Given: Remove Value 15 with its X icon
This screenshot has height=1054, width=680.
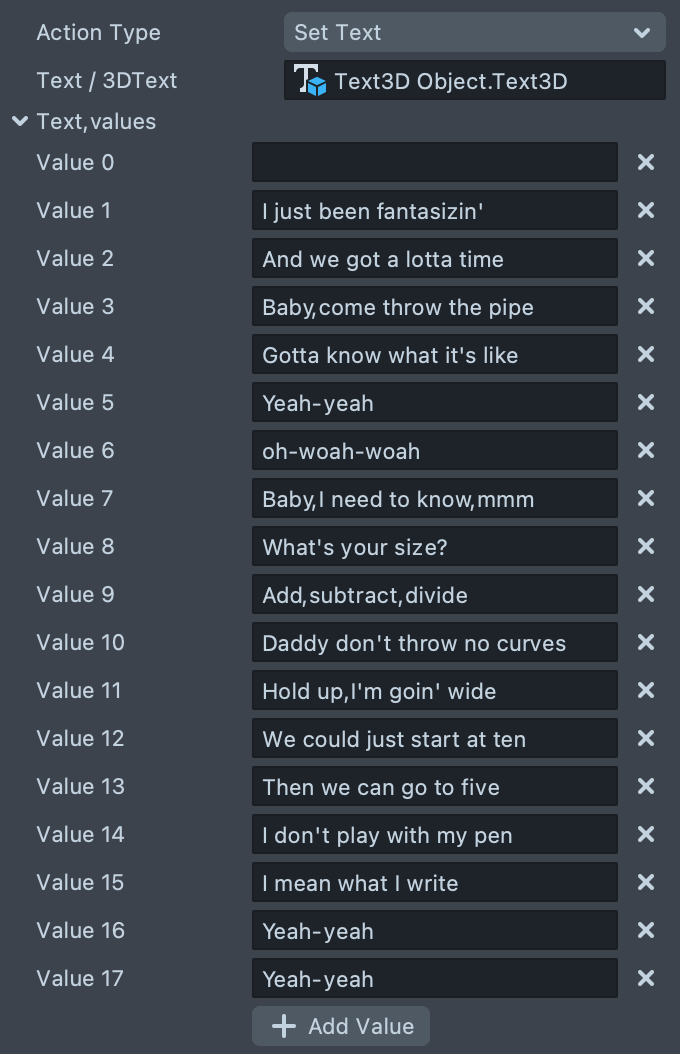Looking at the screenshot, I should point(646,882).
